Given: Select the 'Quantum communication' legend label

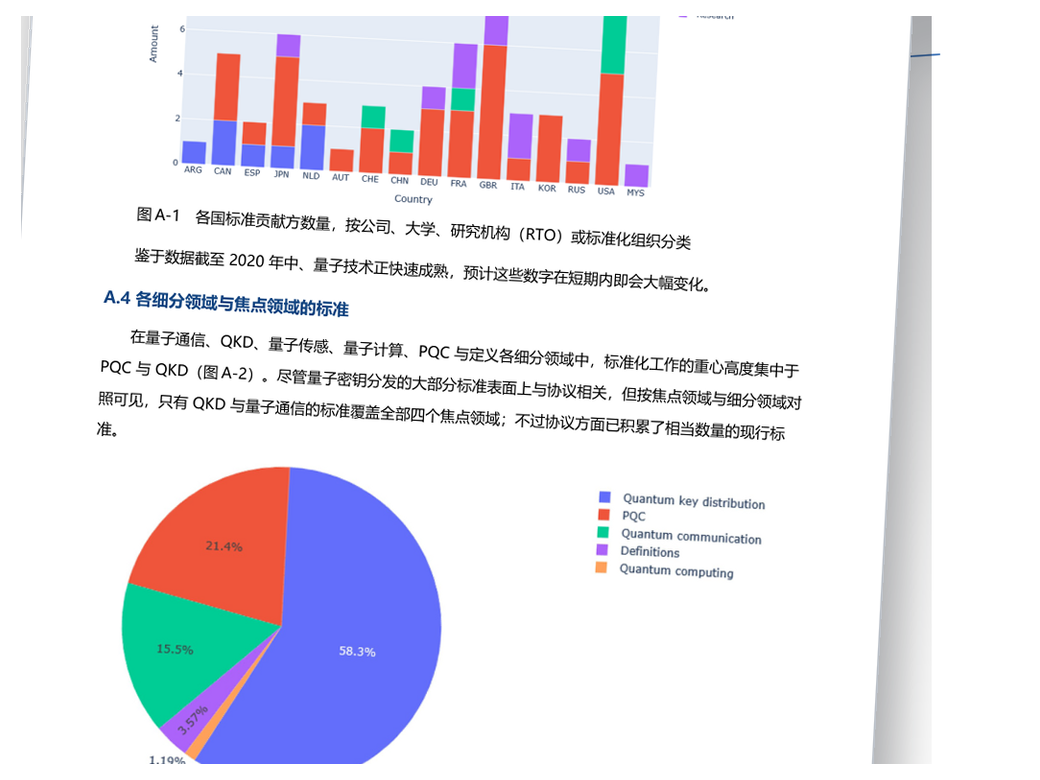Looking at the screenshot, I should tap(691, 536).
